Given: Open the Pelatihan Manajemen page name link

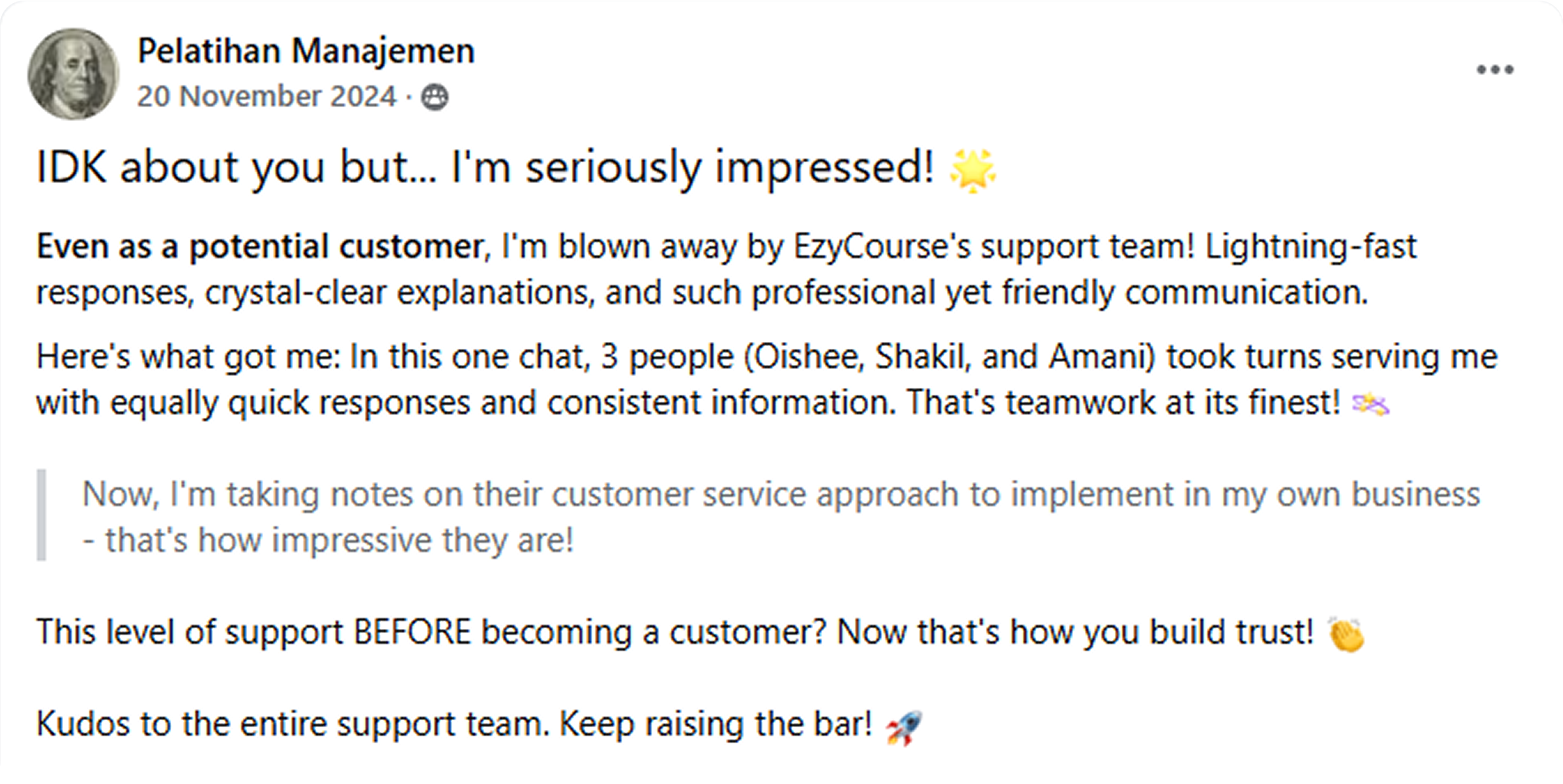Looking at the screenshot, I should click(305, 51).
